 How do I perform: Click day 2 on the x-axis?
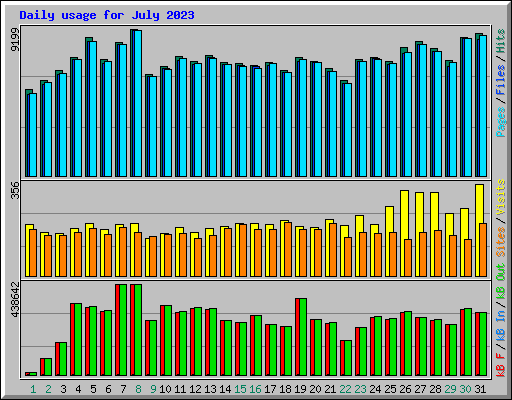tap(48, 389)
